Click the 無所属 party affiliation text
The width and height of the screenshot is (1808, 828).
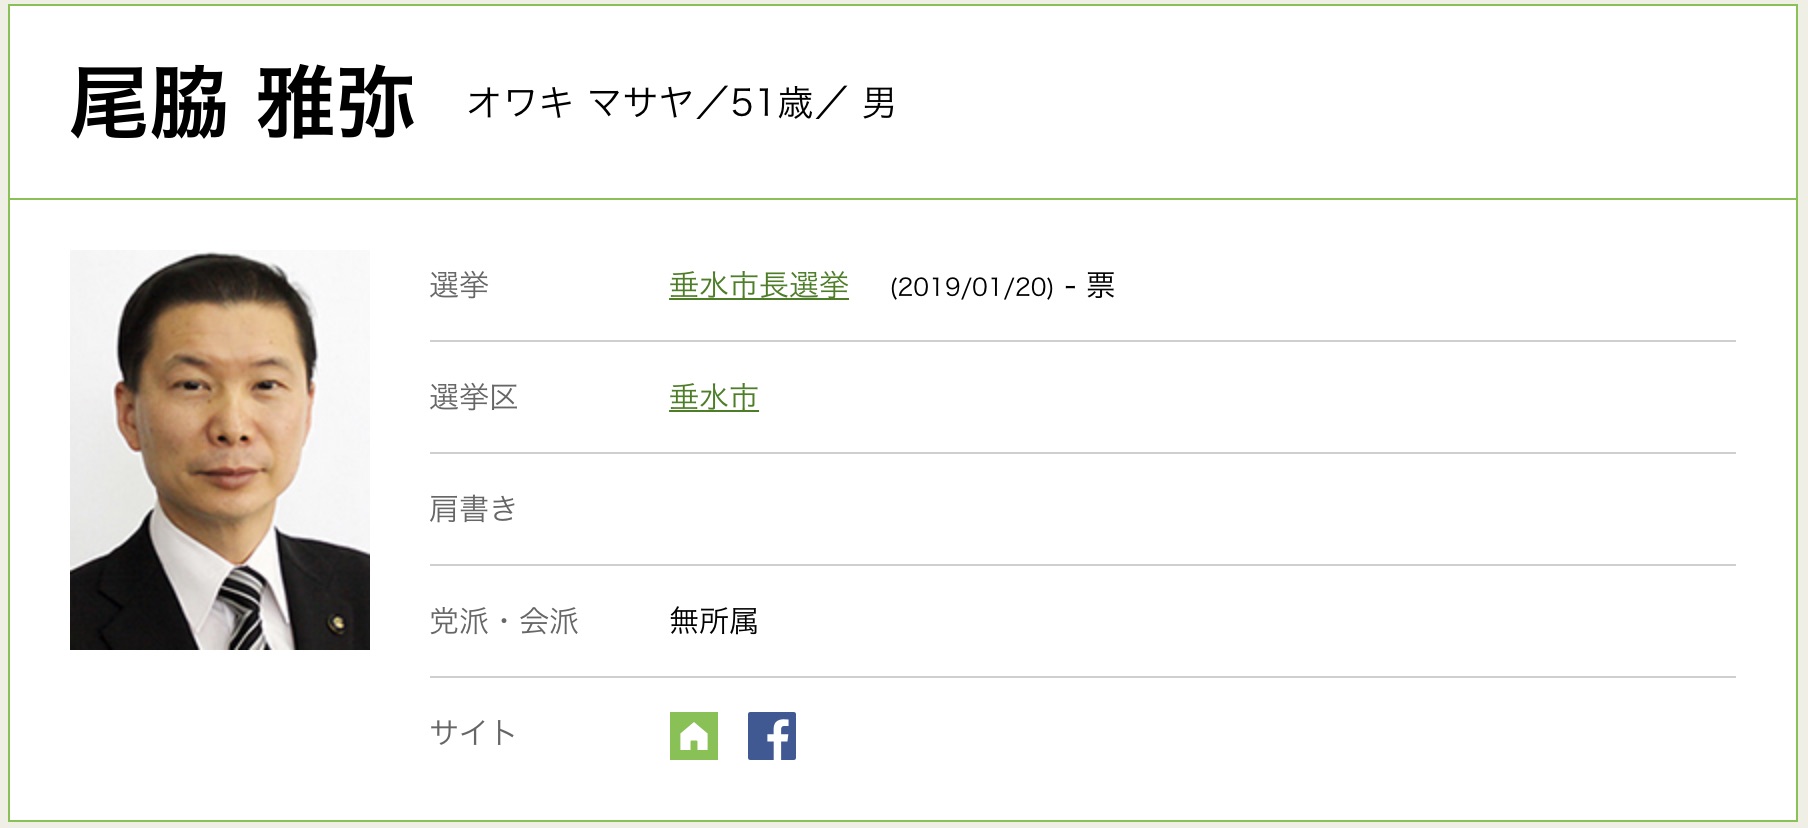714,622
